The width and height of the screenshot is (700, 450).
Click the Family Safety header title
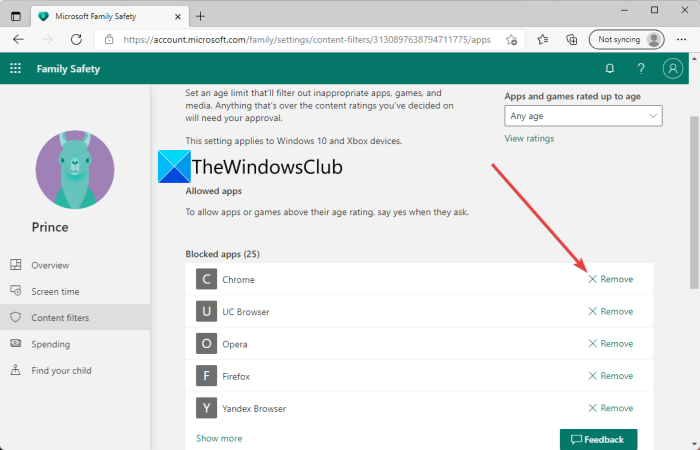[68, 69]
